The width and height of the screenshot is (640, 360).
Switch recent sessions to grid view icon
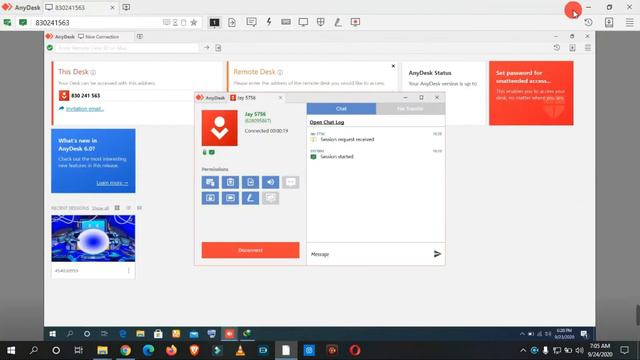pos(117,208)
